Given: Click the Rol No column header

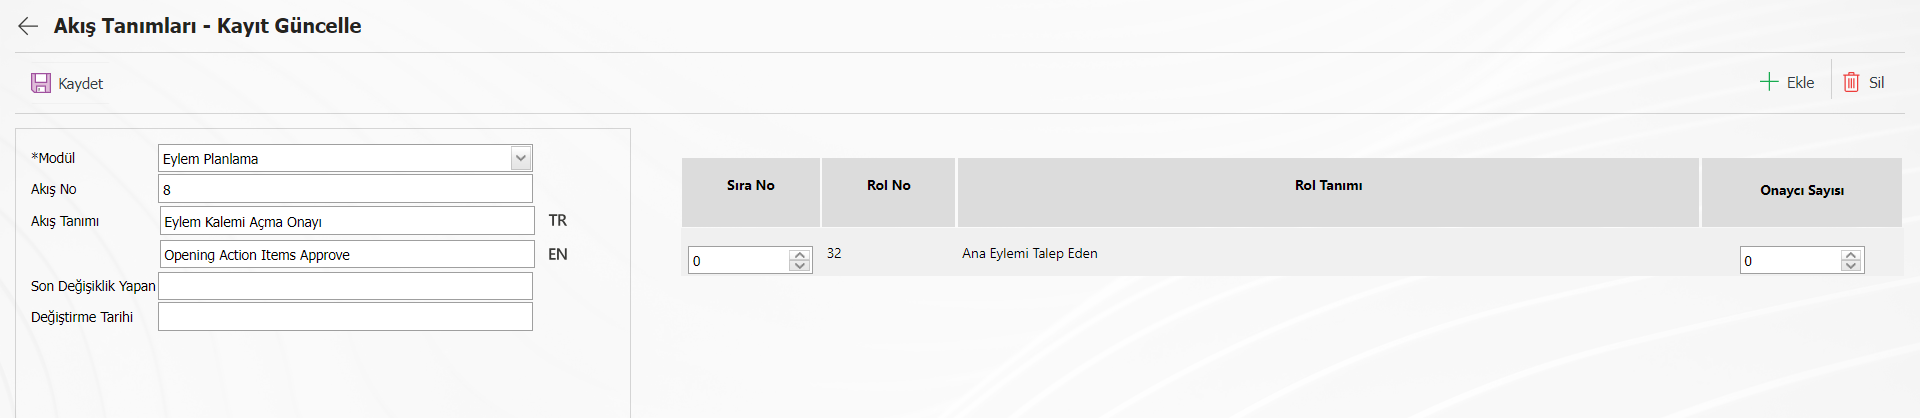Looking at the screenshot, I should tap(888, 186).
